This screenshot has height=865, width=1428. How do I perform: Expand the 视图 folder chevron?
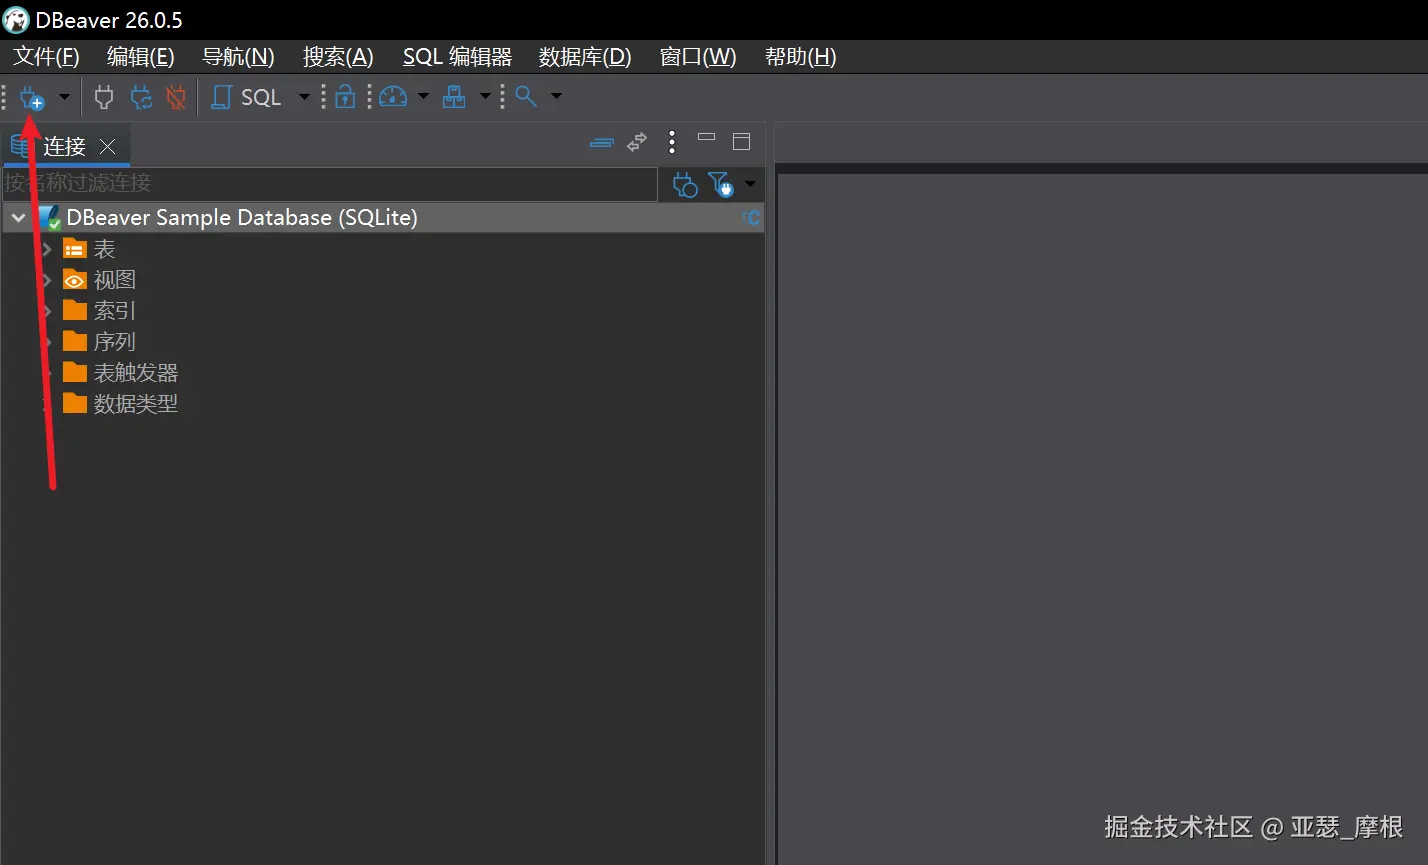coord(46,280)
